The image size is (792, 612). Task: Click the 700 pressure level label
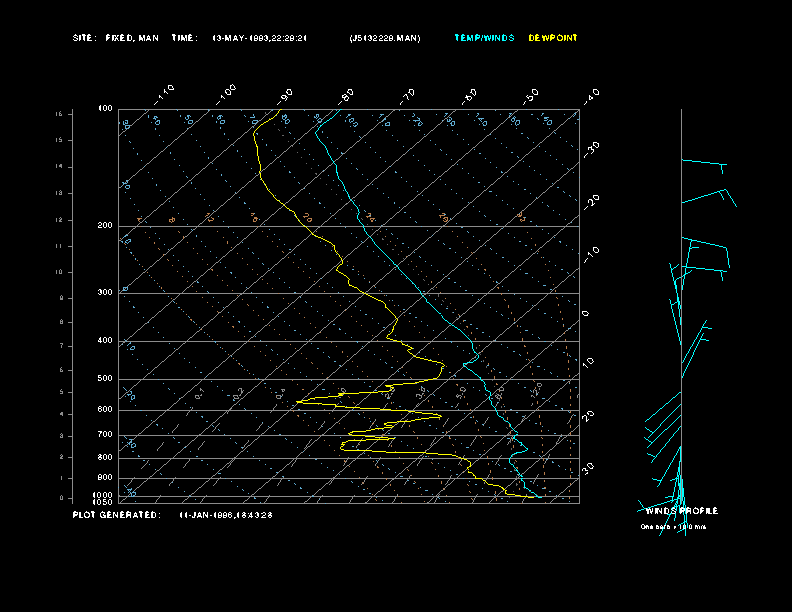click(x=105, y=434)
